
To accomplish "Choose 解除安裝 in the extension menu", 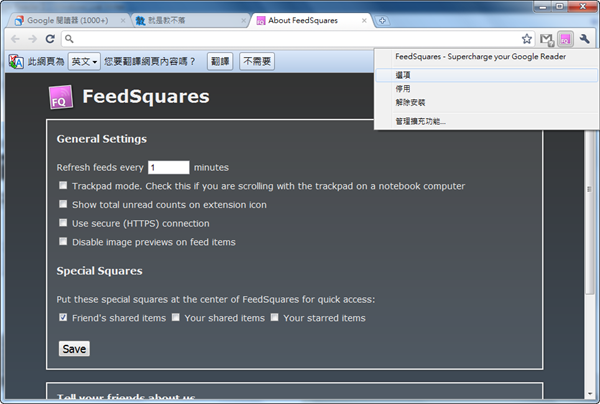I will click(486, 103).
